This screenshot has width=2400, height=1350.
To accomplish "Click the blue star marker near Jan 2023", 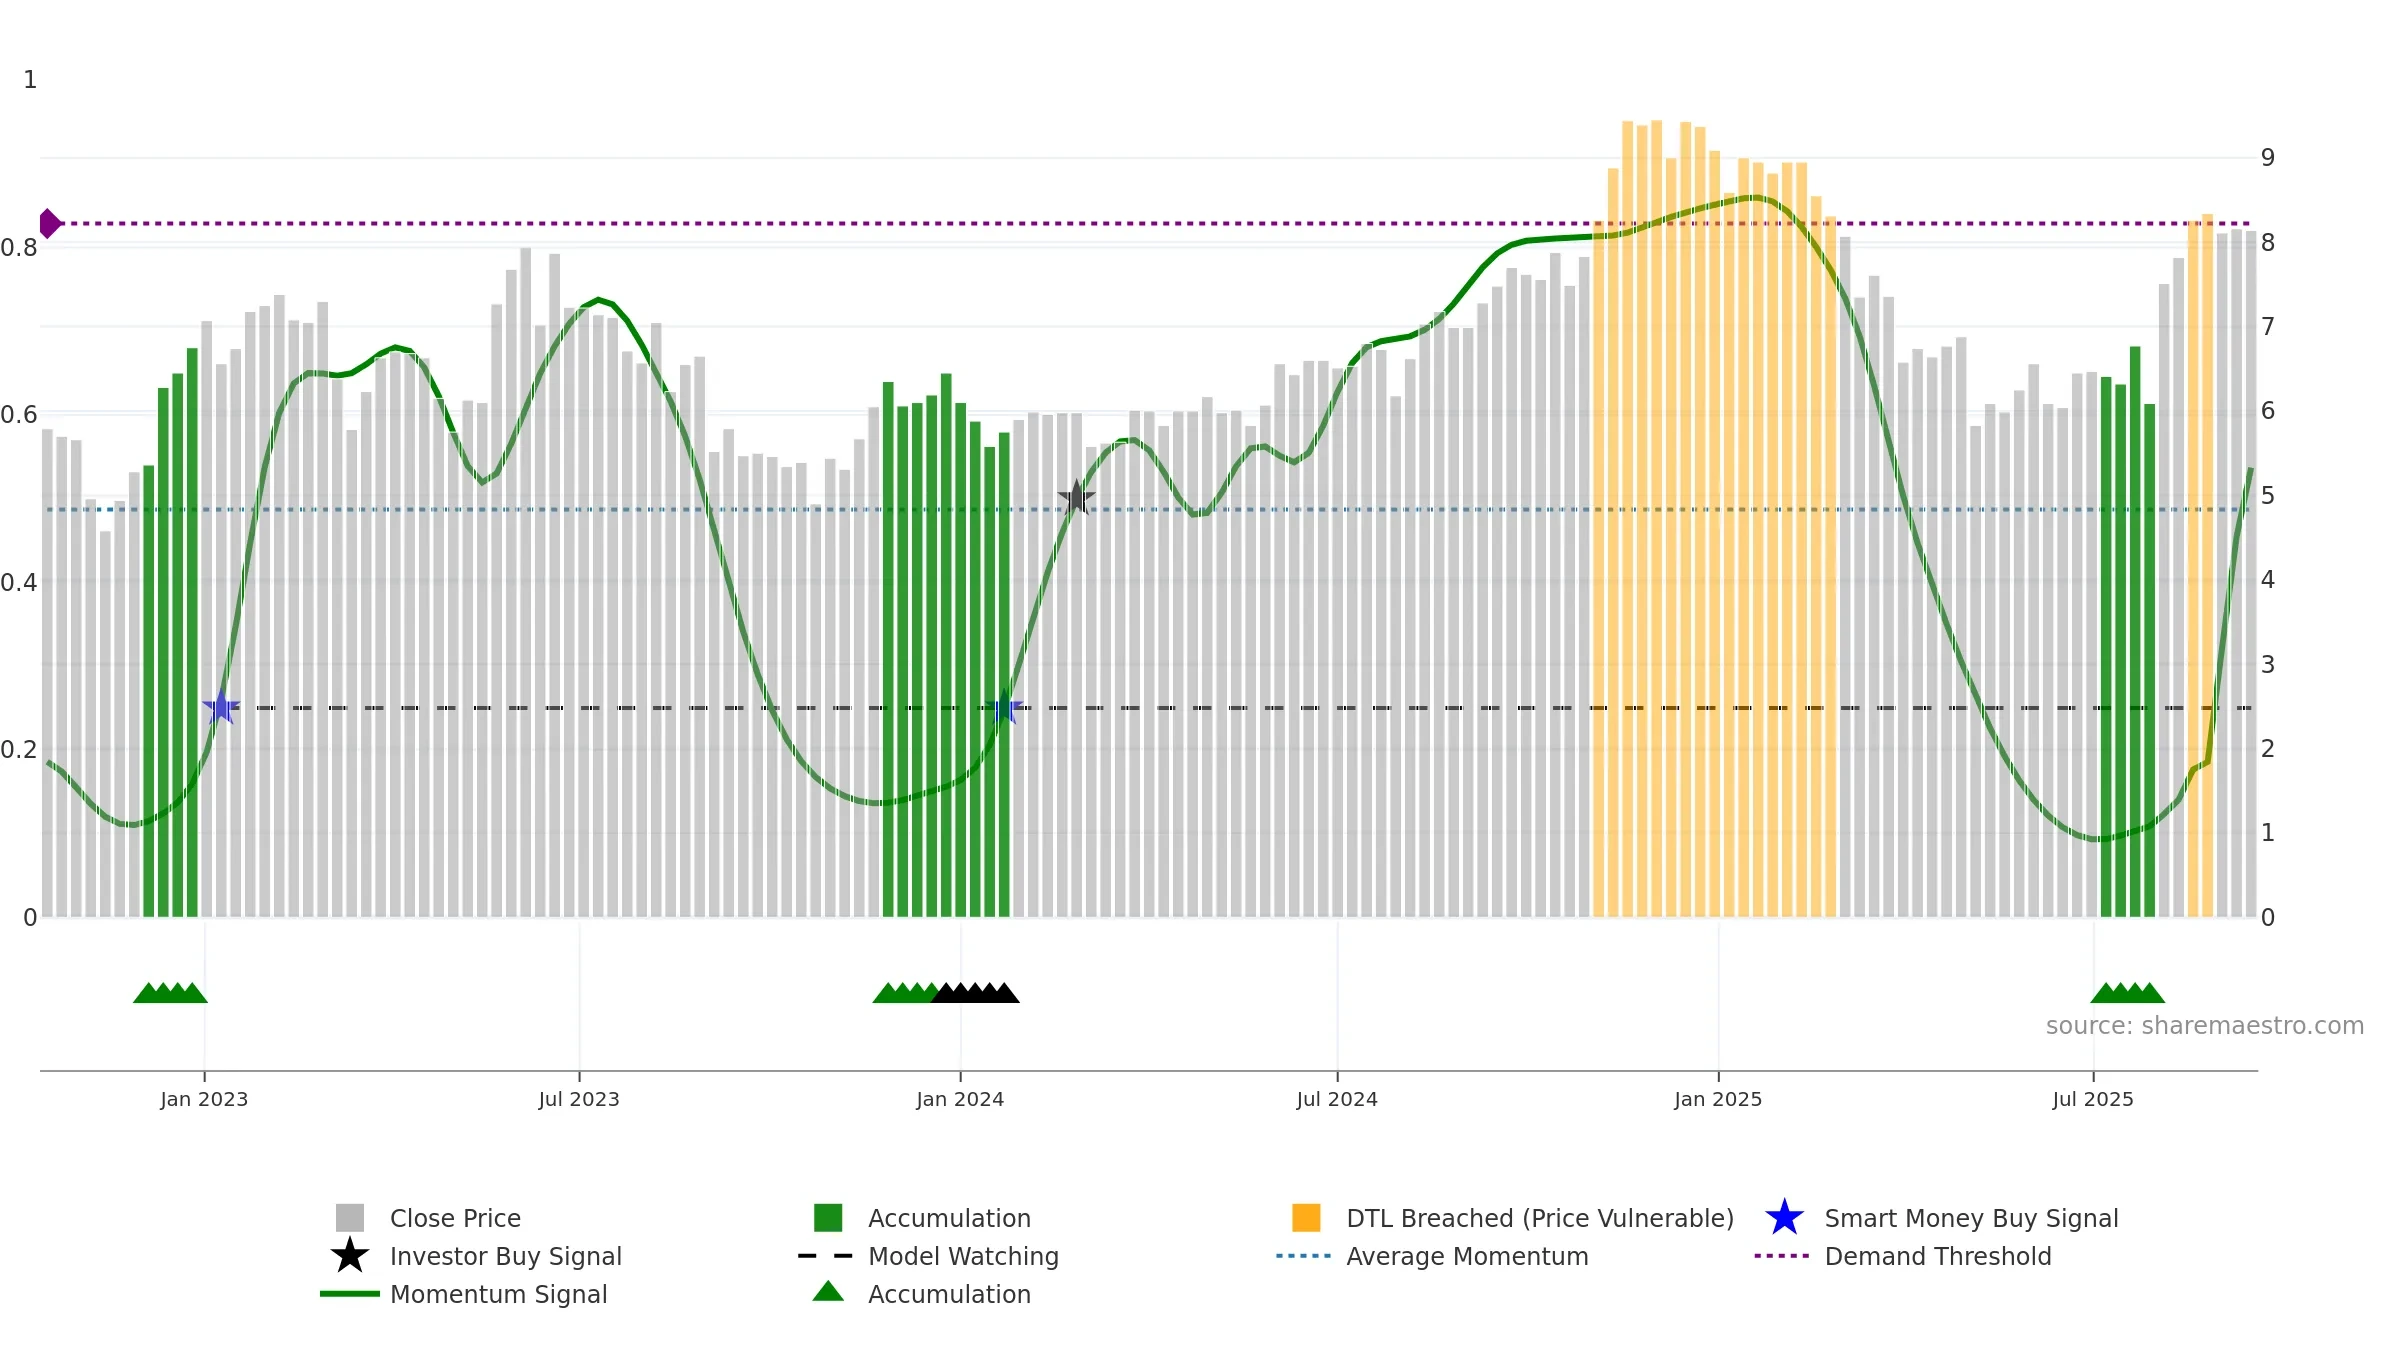I will (221, 707).
